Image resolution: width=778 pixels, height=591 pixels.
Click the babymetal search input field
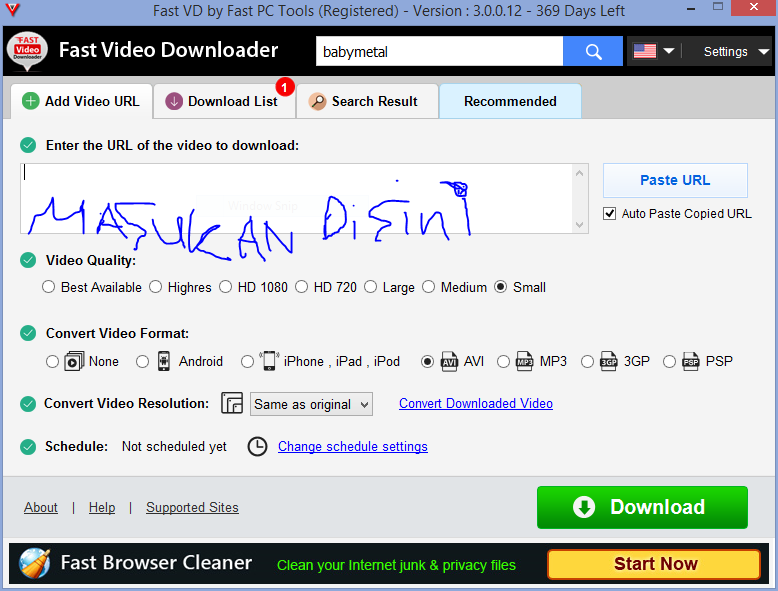(440, 51)
